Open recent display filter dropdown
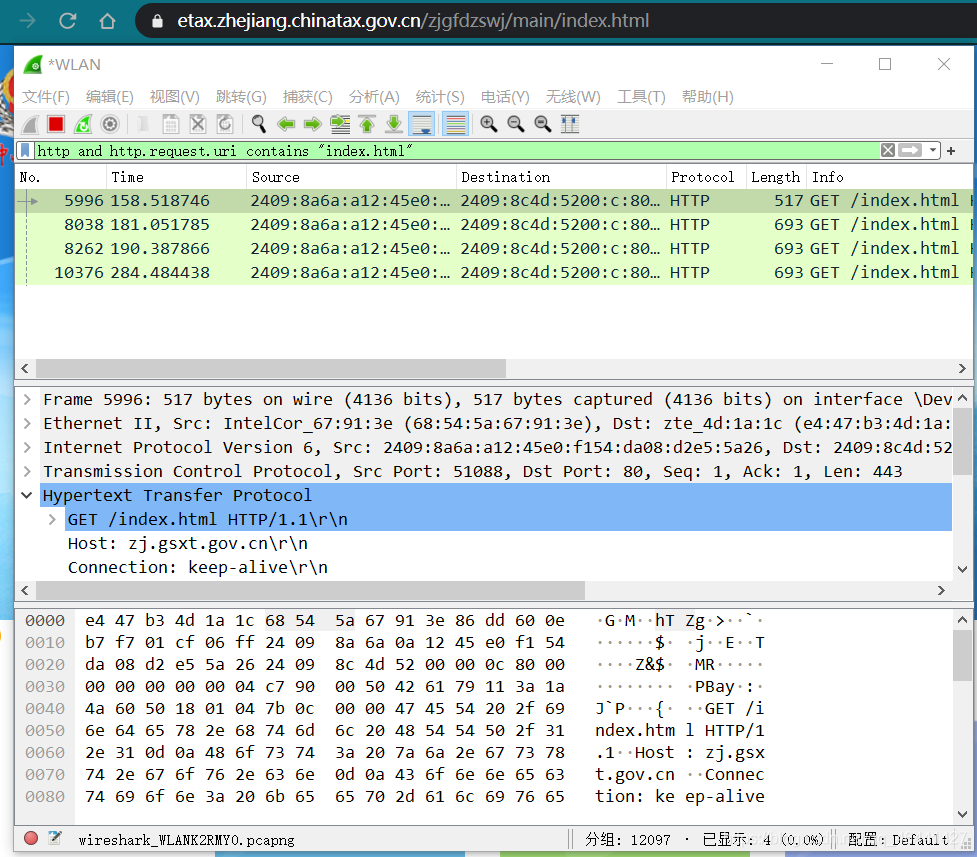Viewport: 977px width, 857px height. (932, 151)
